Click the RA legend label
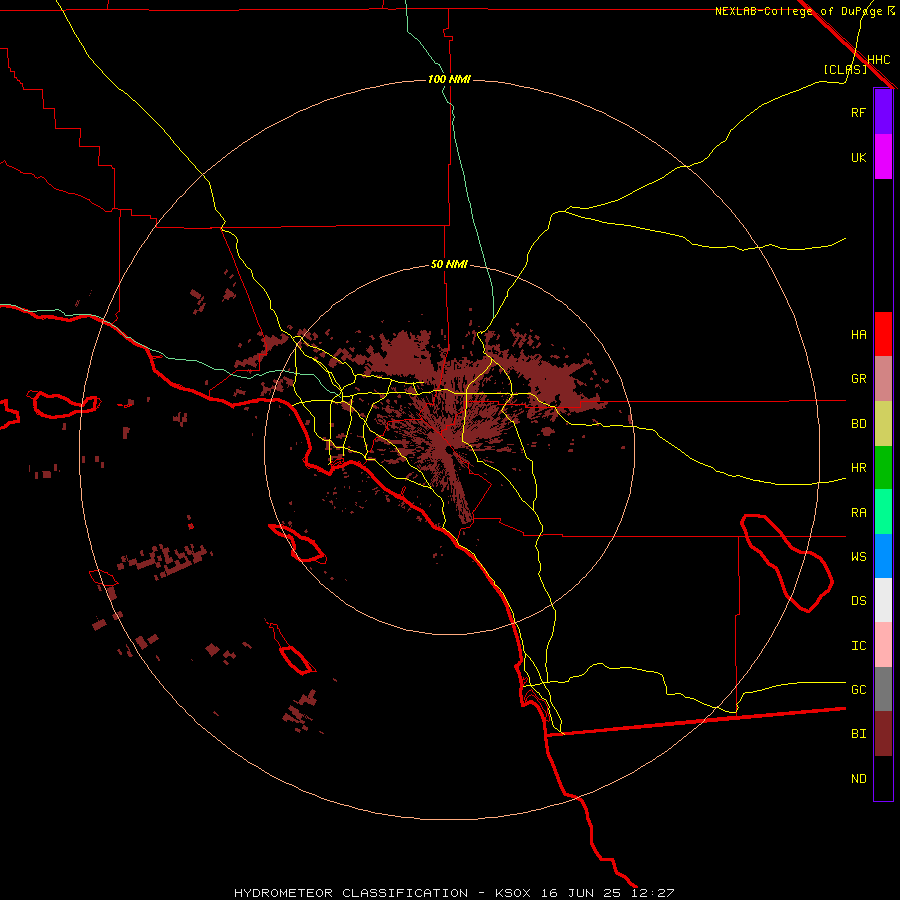This screenshot has height=900, width=900. point(858,513)
